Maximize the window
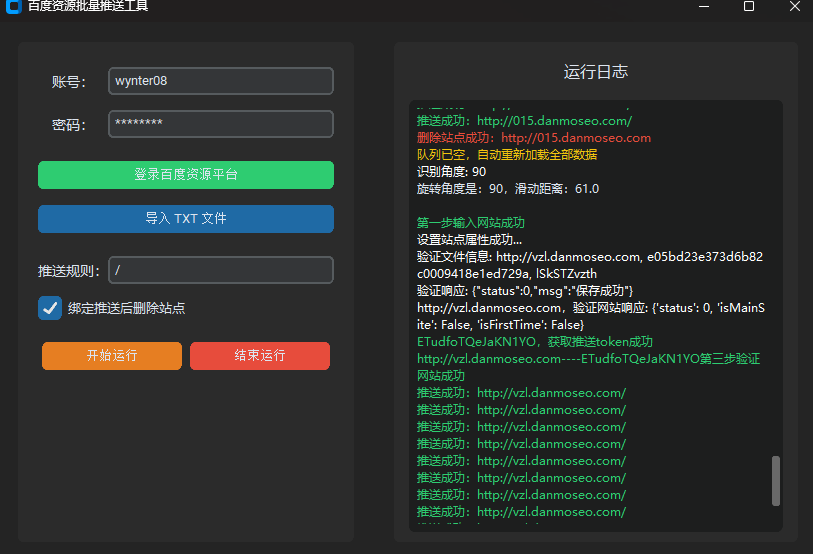 click(x=749, y=6)
